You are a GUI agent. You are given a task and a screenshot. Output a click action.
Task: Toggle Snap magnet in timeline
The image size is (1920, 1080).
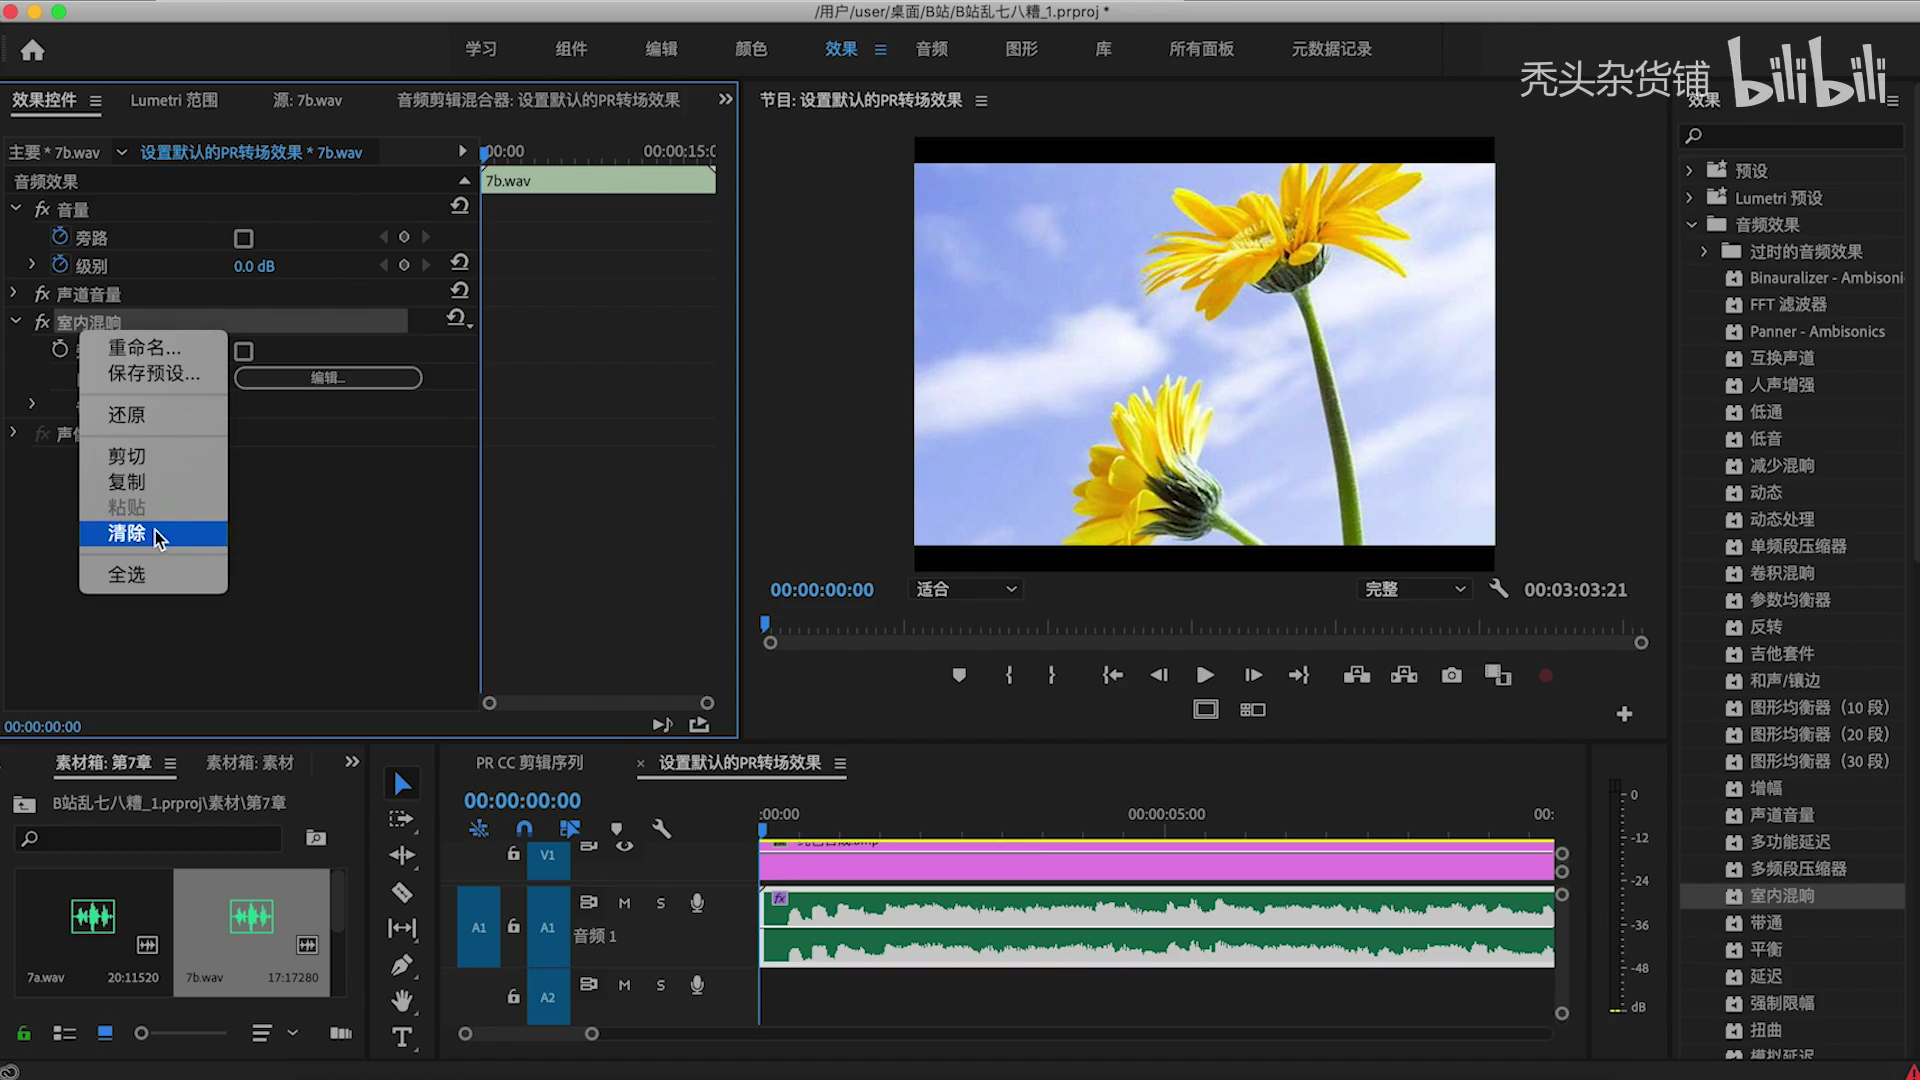pos(524,829)
